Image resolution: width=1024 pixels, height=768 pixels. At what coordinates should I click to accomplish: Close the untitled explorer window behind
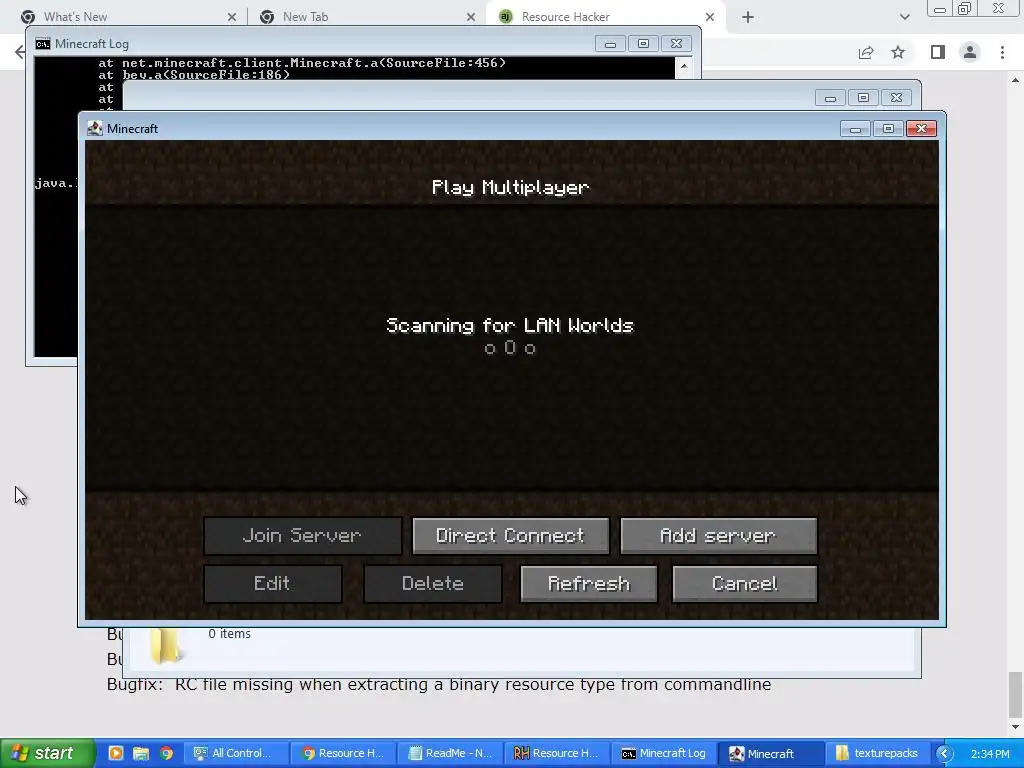[897, 98]
